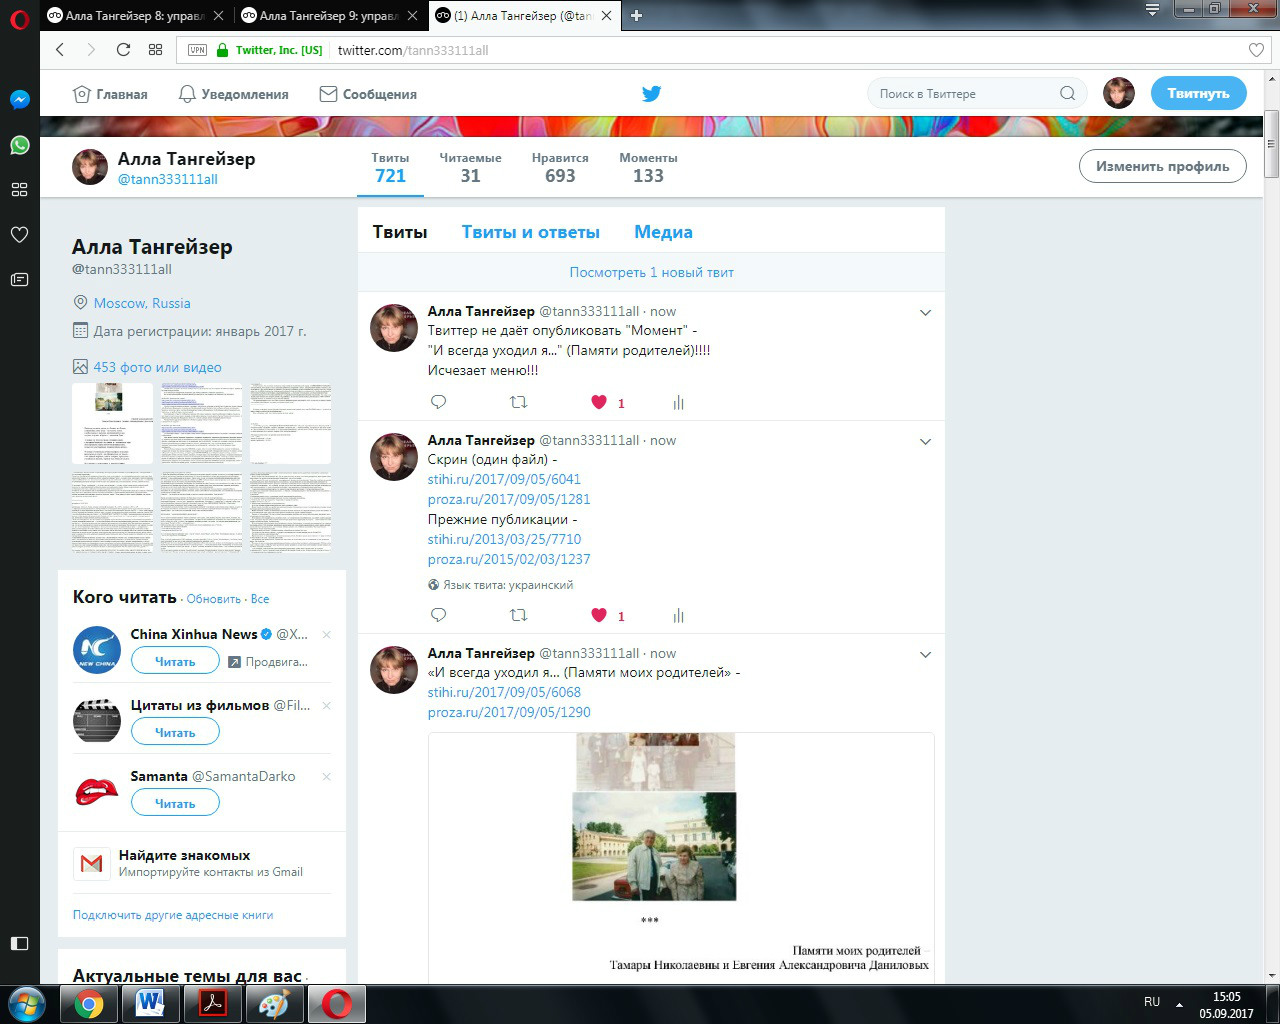
Task: Expand the first tweet's options chevron
Action: point(925,313)
